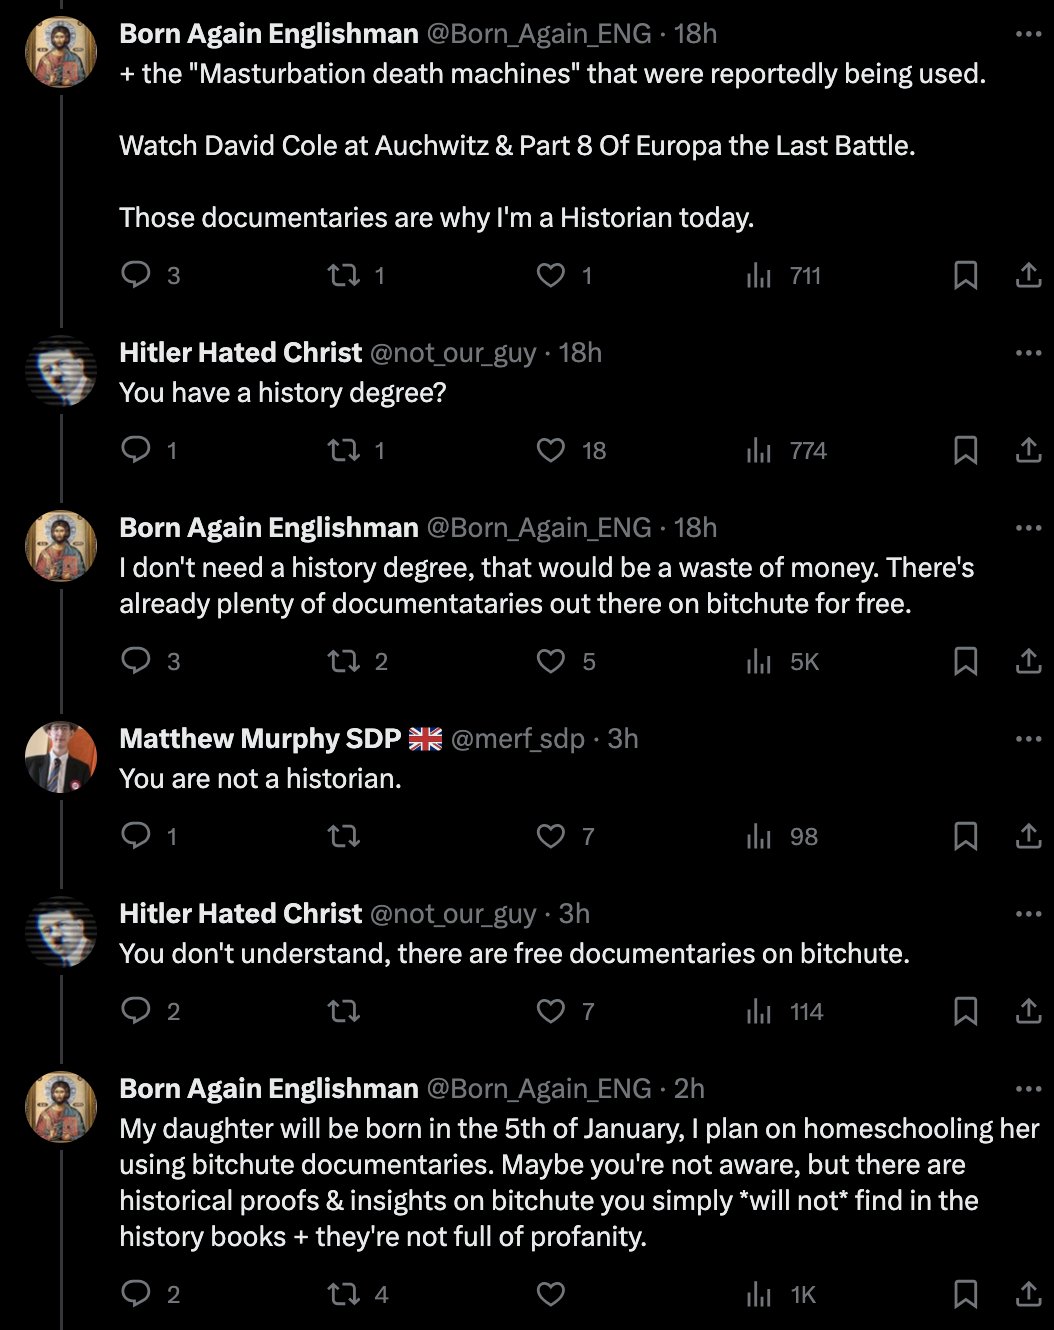Open the 3h timestamp on Matthew Murphy's tweet
1054x1330 pixels.
(622, 739)
